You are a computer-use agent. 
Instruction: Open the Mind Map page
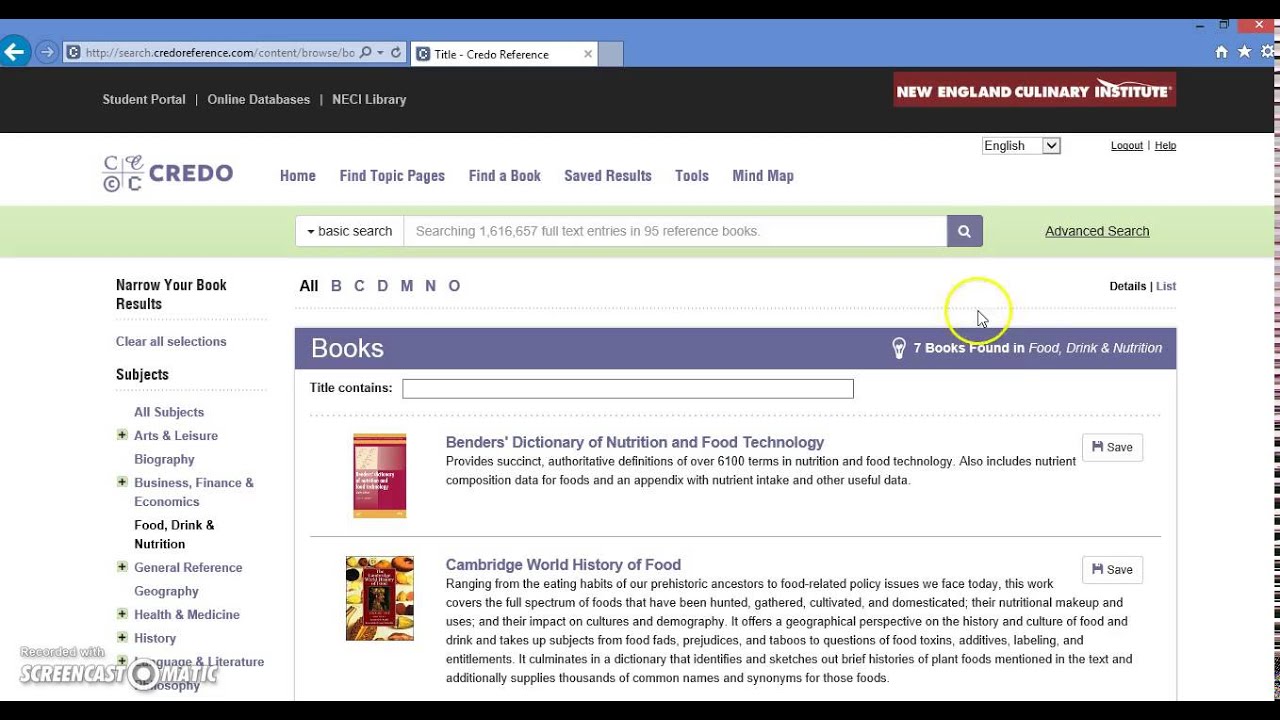pos(763,176)
